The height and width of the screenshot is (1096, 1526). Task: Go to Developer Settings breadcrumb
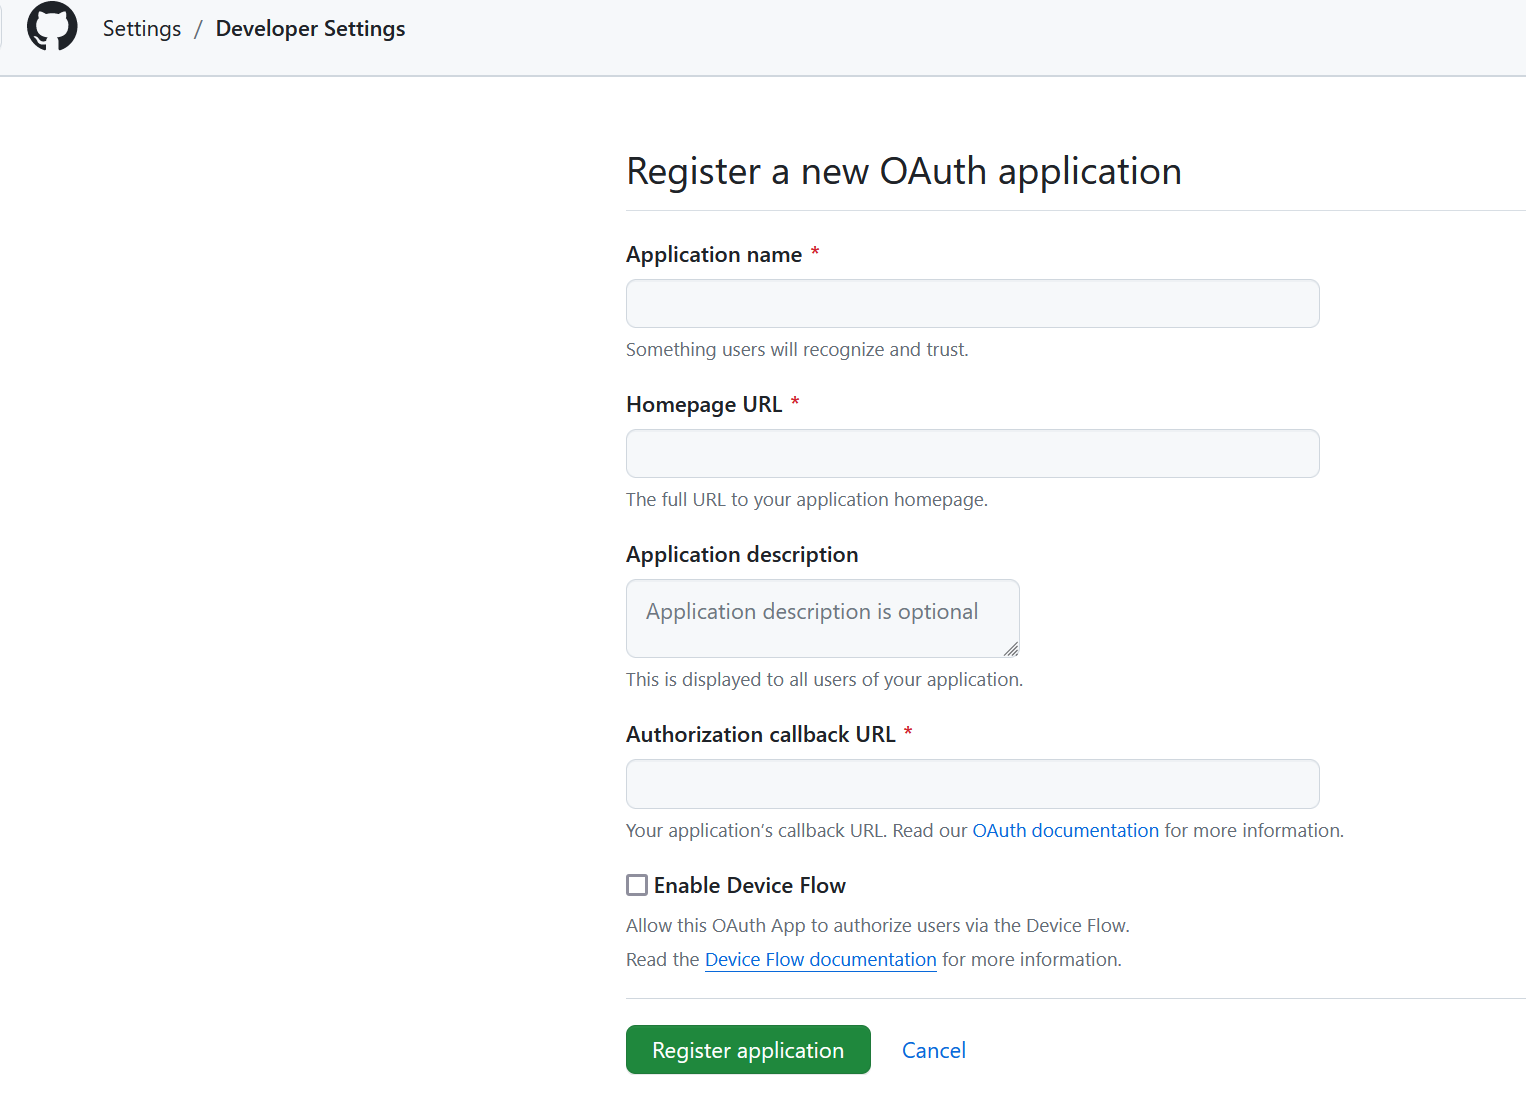pyautogui.click(x=310, y=29)
